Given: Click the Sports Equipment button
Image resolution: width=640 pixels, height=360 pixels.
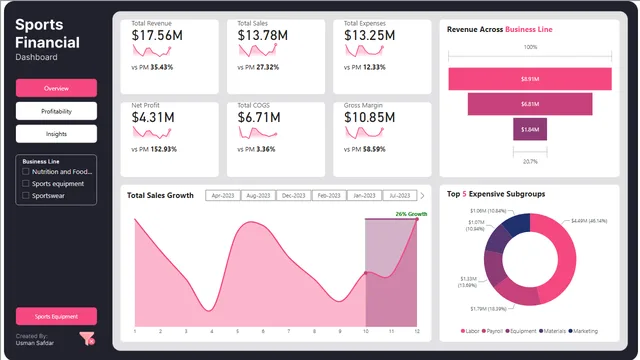Looking at the screenshot, I should pyautogui.click(x=56, y=316).
